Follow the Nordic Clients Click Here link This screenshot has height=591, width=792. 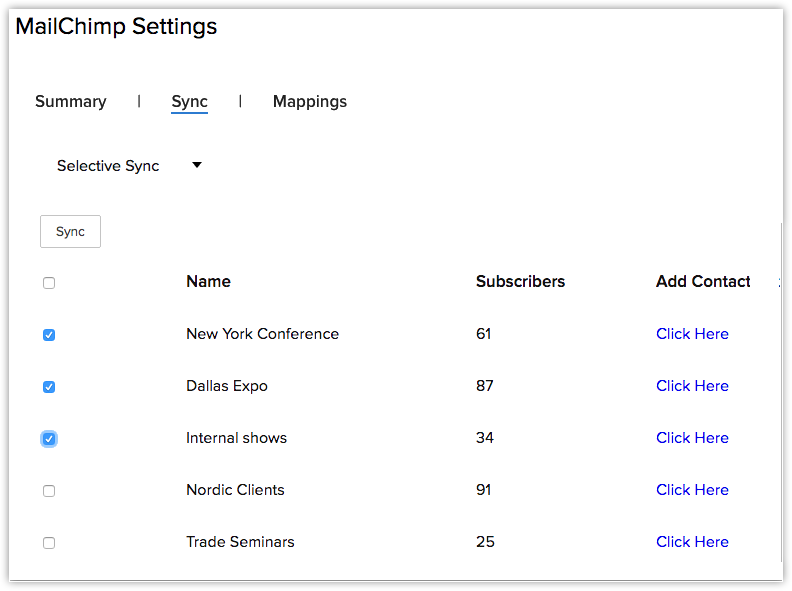click(692, 490)
